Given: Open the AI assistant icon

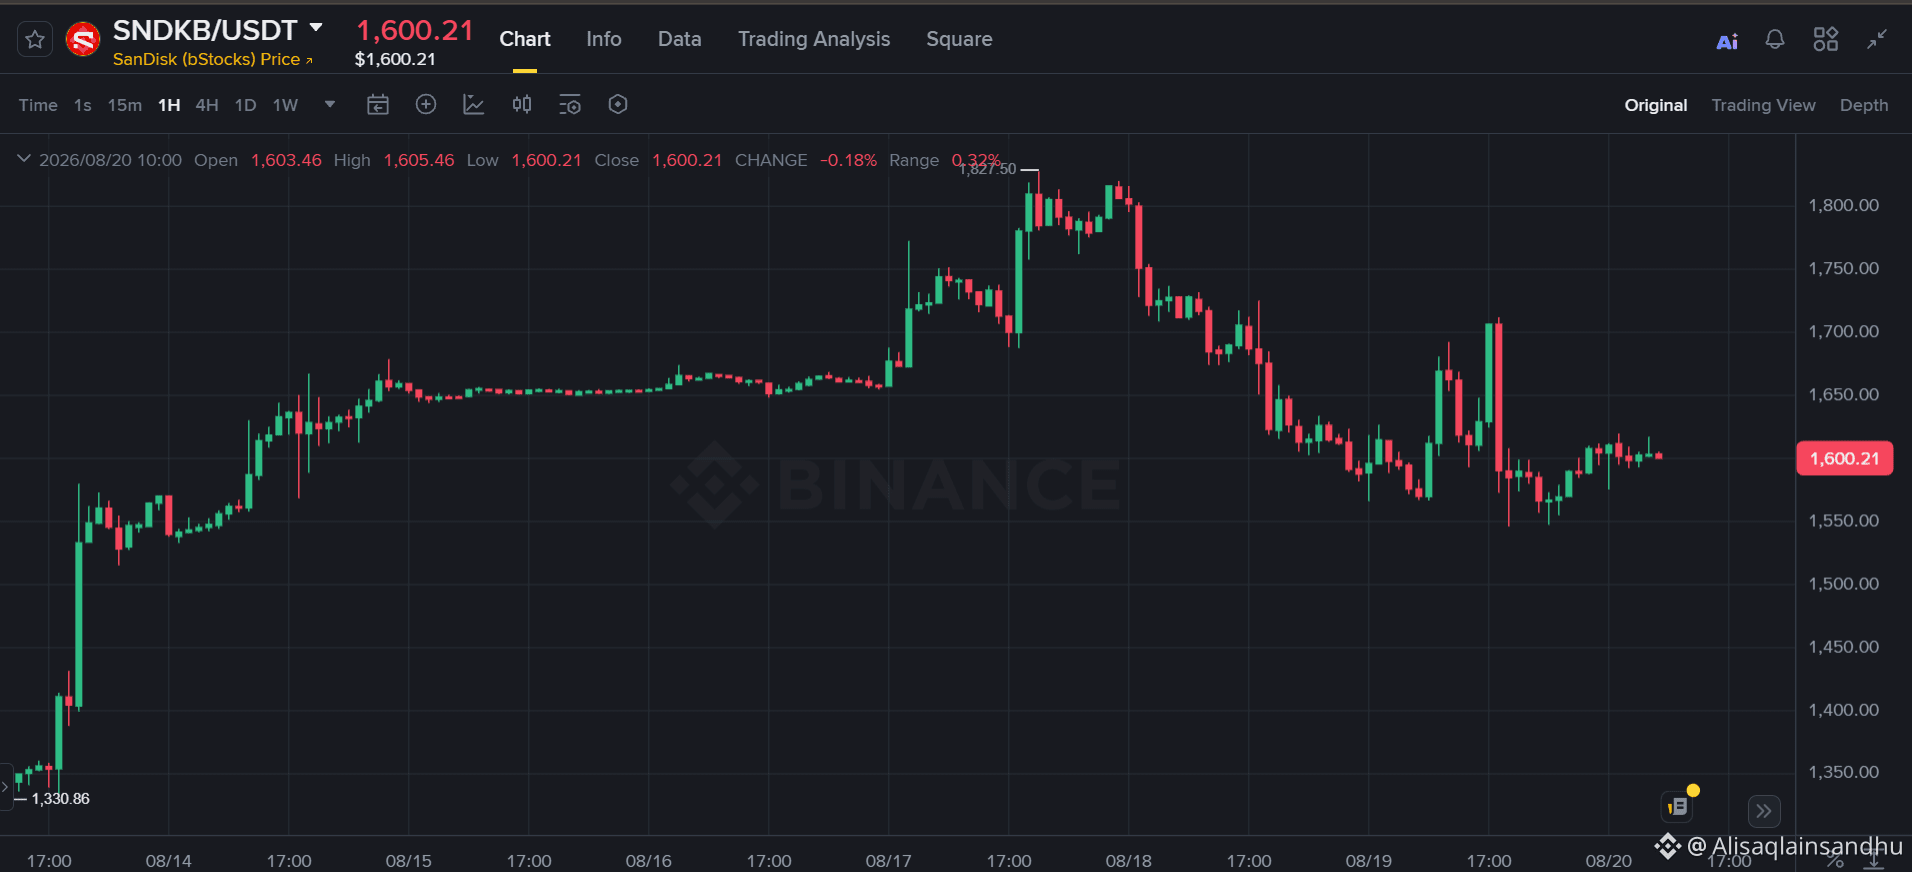Looking at the screenshot, I should [1727, 40].
